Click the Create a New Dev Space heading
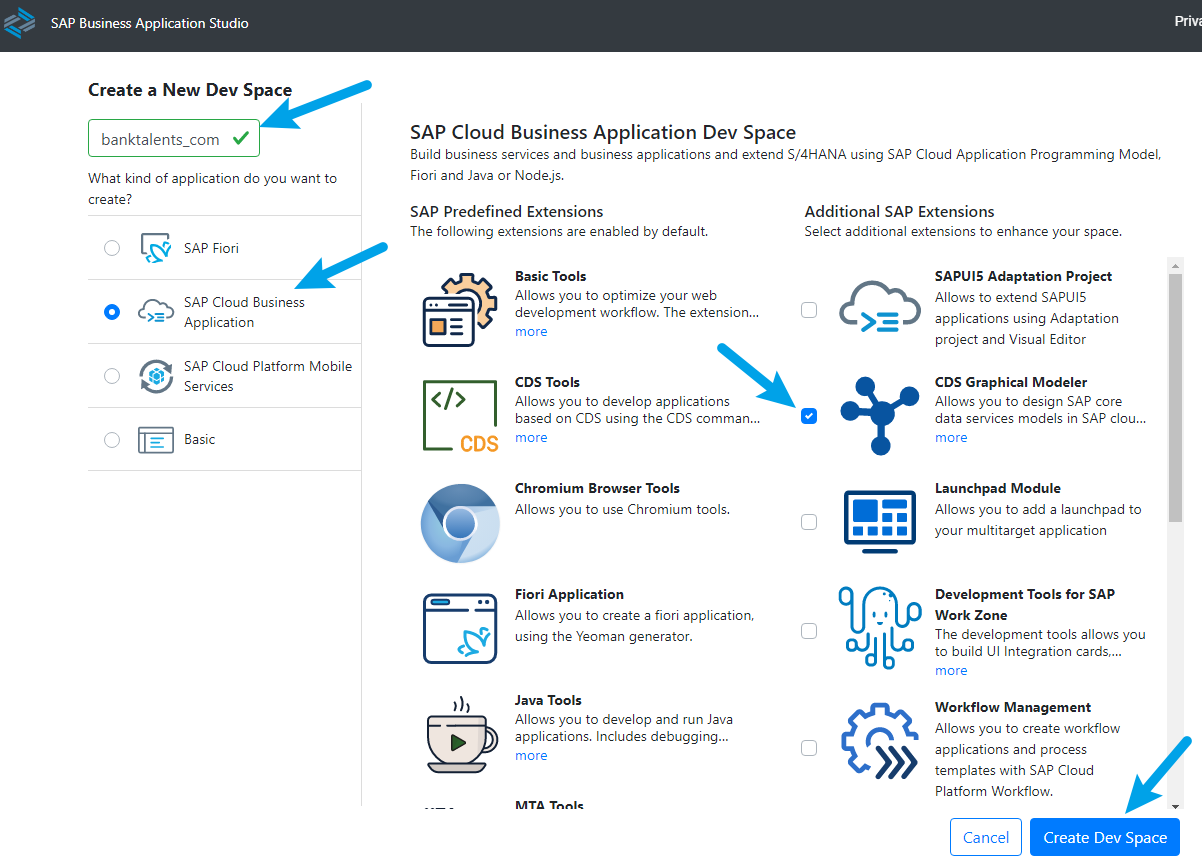This screenshot has width=1202, height=861. click(190, 90)
